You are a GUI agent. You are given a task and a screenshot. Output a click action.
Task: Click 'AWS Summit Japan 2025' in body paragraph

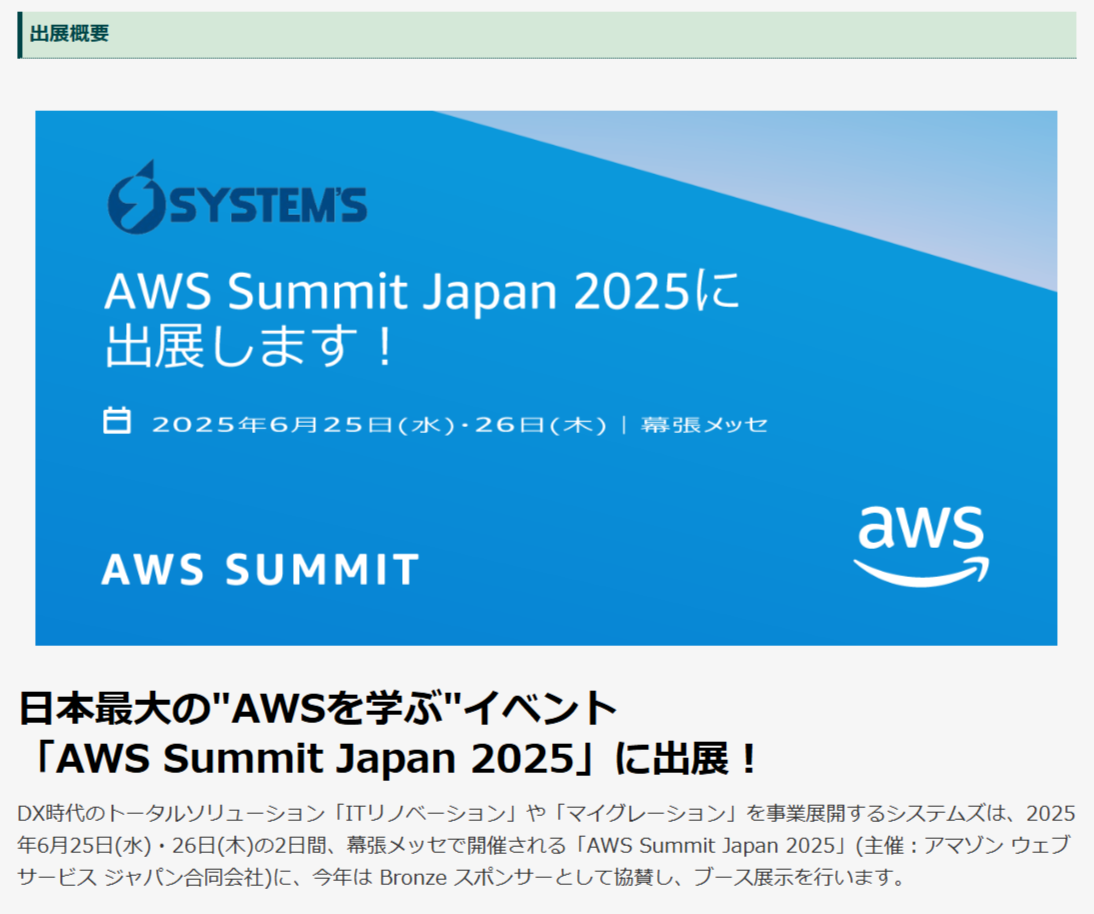click(x=711, y=846)
